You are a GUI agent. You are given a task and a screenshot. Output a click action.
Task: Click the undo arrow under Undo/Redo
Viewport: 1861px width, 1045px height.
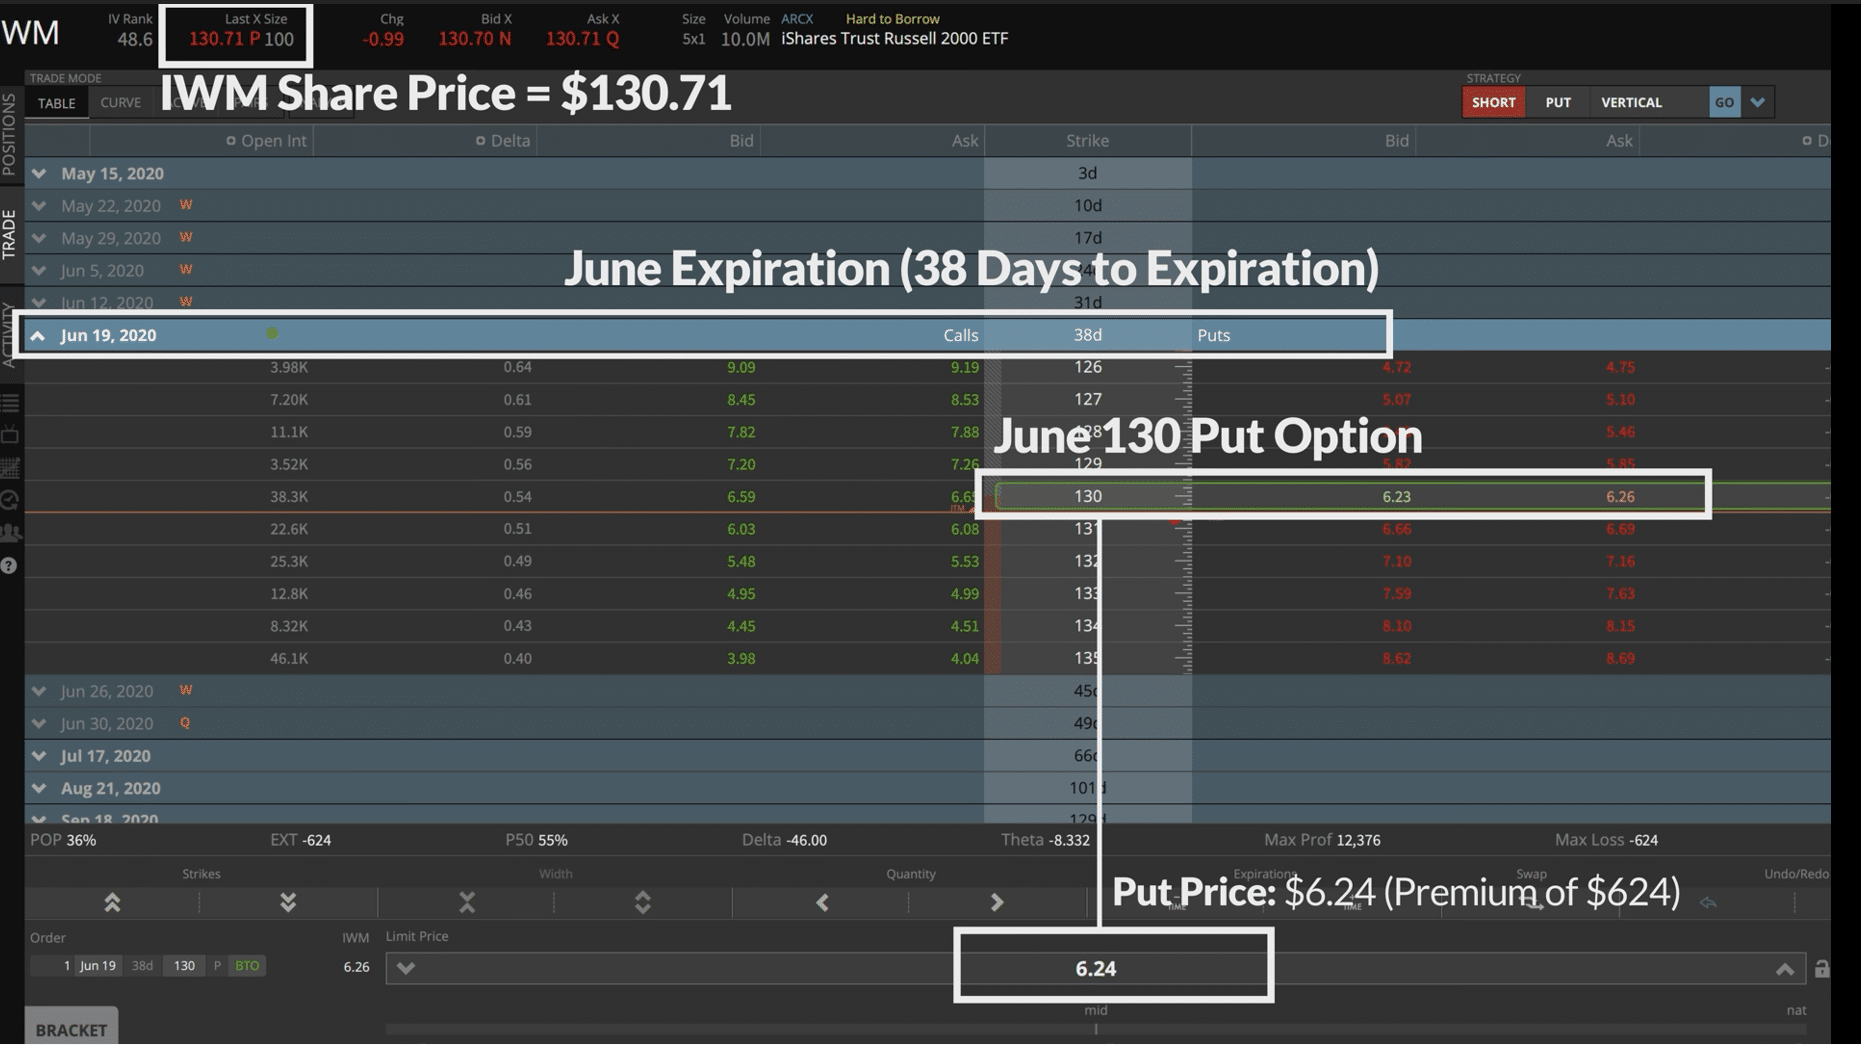(x=1708, y=903)
